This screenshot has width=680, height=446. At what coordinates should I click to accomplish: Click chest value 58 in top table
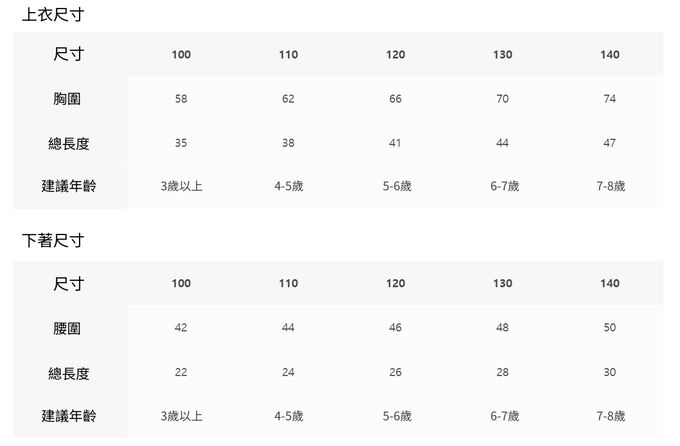point(181,99)
